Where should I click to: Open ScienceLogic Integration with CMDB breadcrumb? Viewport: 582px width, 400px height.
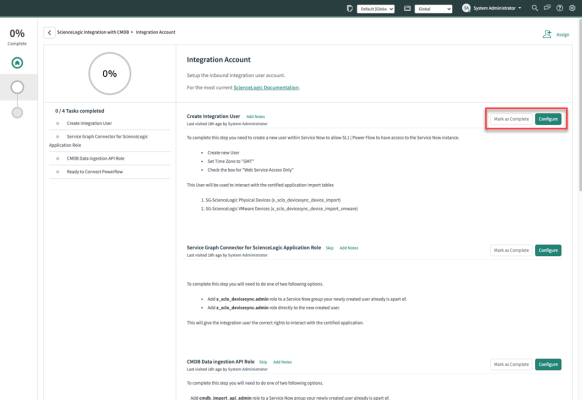tap(93, 32)
